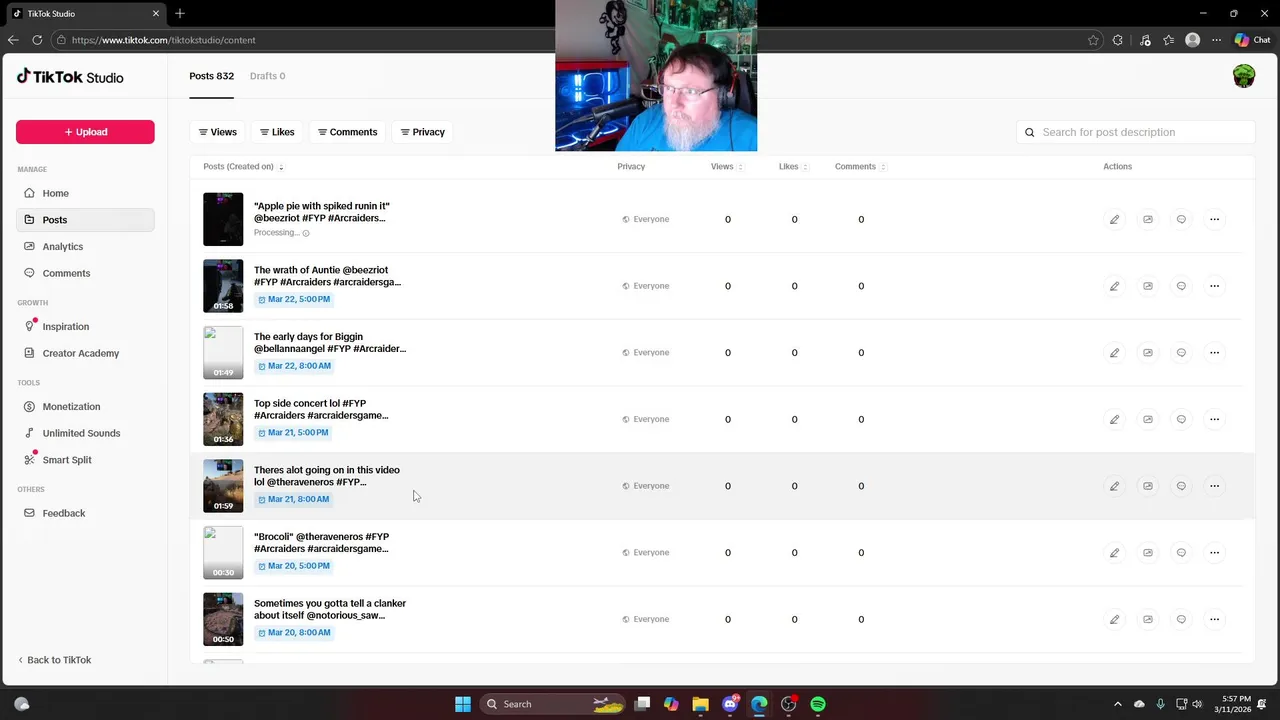View comments on "The early days for Biggin"
Viewport: 1280px width, 720px height.
pos(1181,352)
